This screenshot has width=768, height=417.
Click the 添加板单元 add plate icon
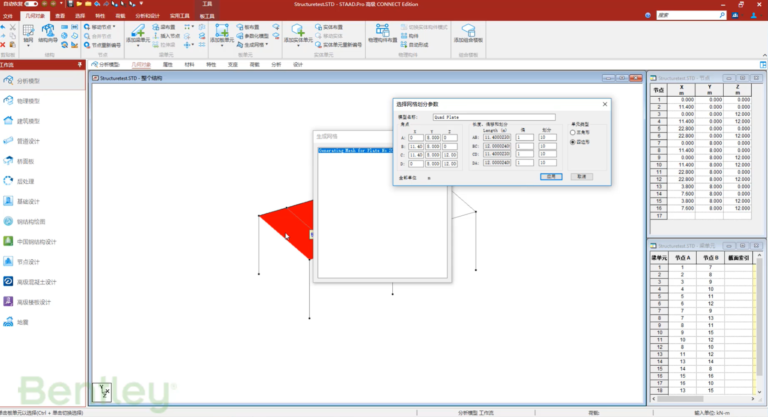pyautogui.click(x=222, y=31)
